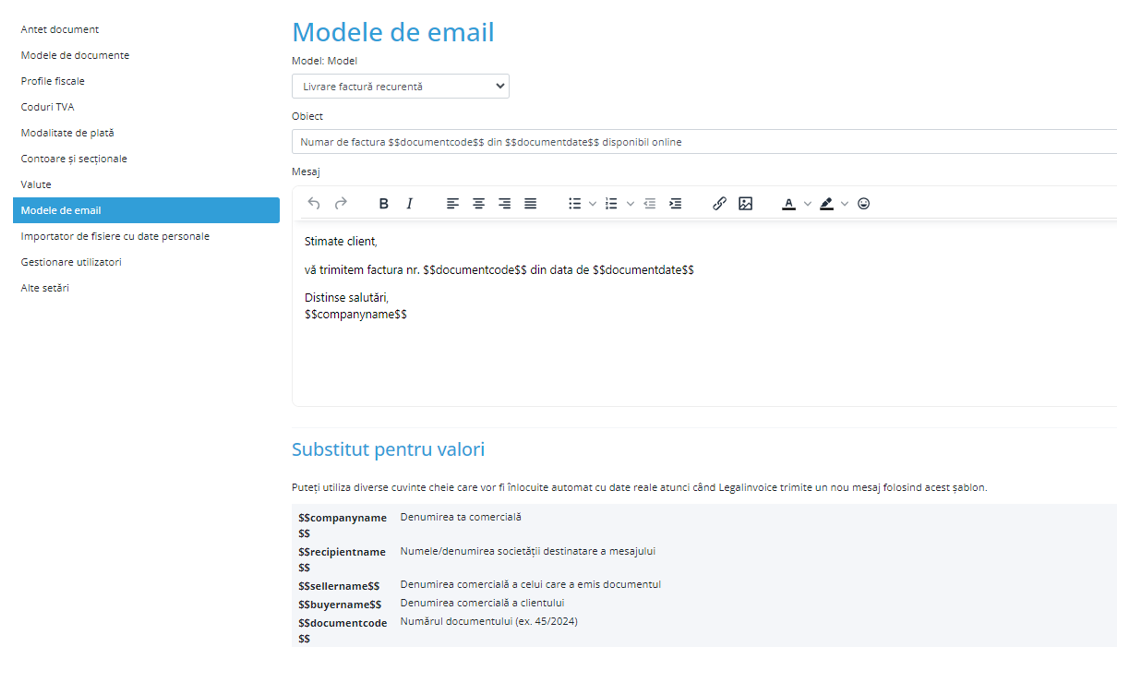1142x687 pixels.
Task: Increase indent of the paragraph
Action: tap(676, 204)
